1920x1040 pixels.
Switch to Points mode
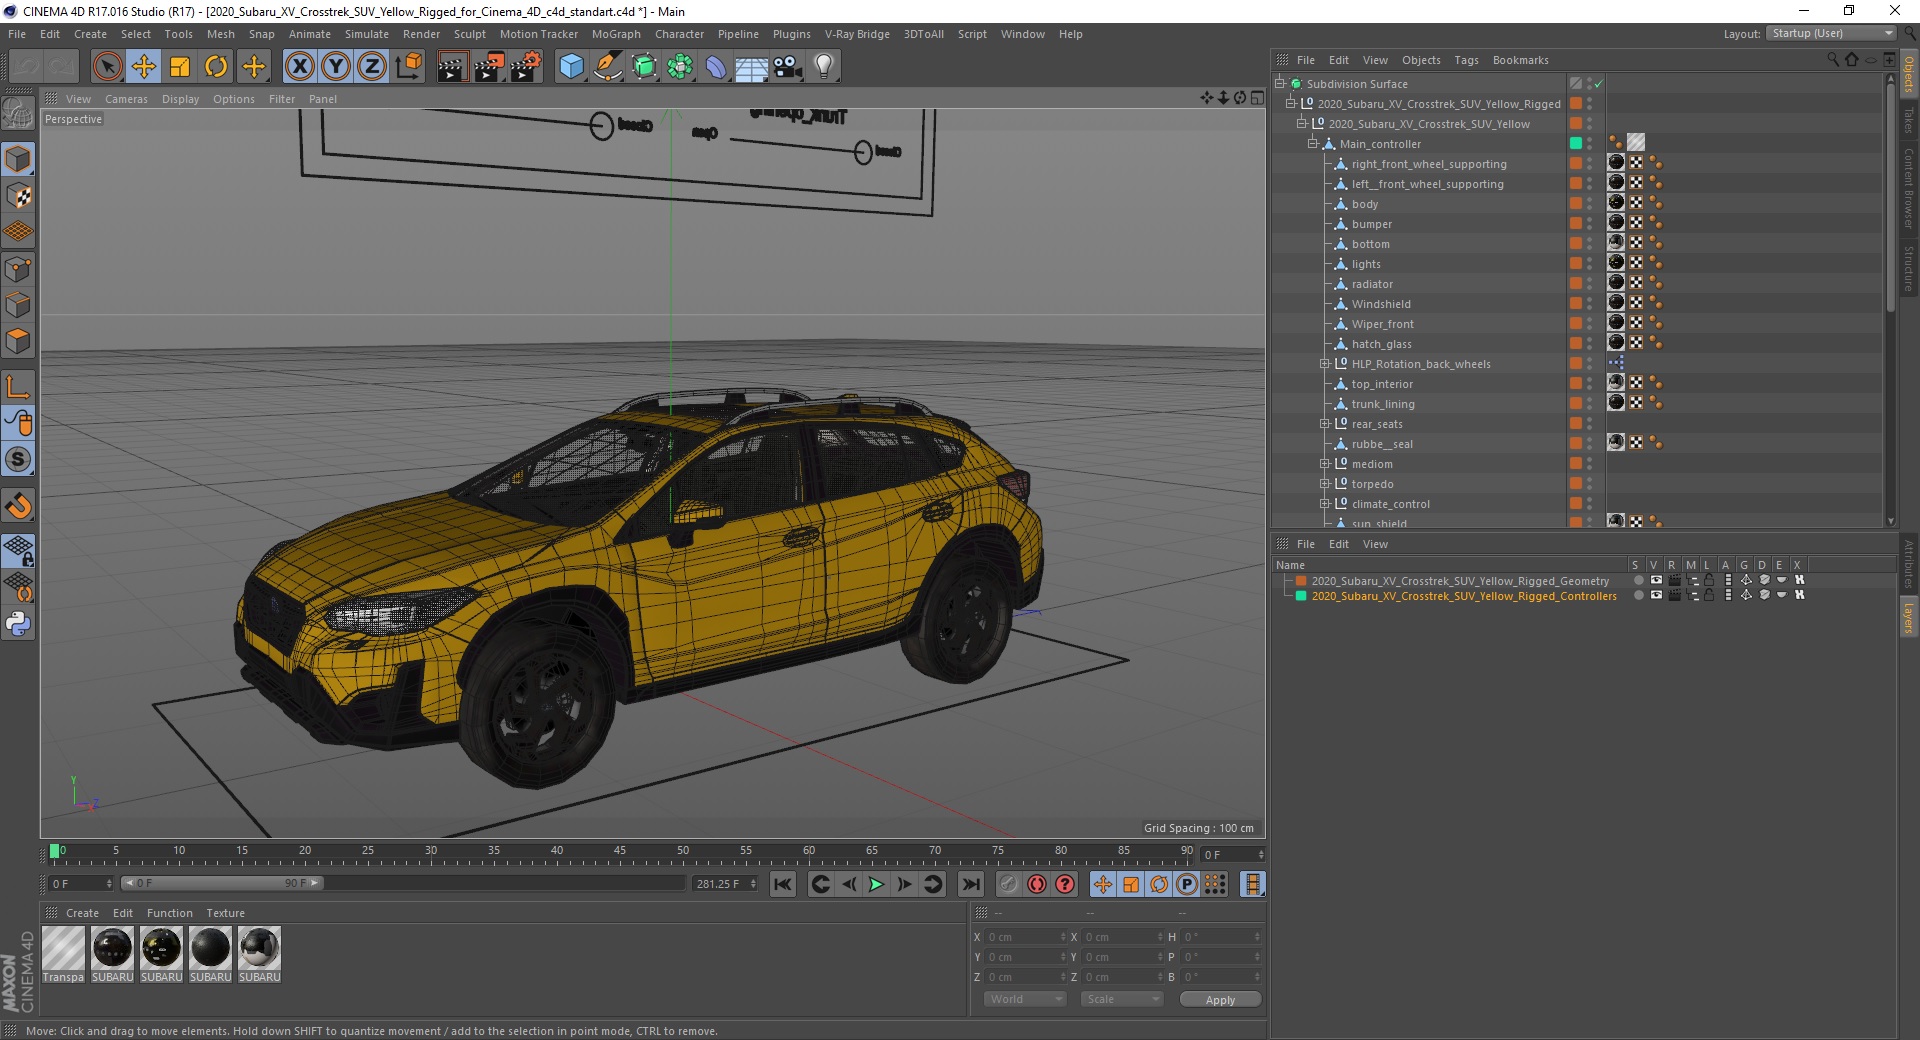18,268
